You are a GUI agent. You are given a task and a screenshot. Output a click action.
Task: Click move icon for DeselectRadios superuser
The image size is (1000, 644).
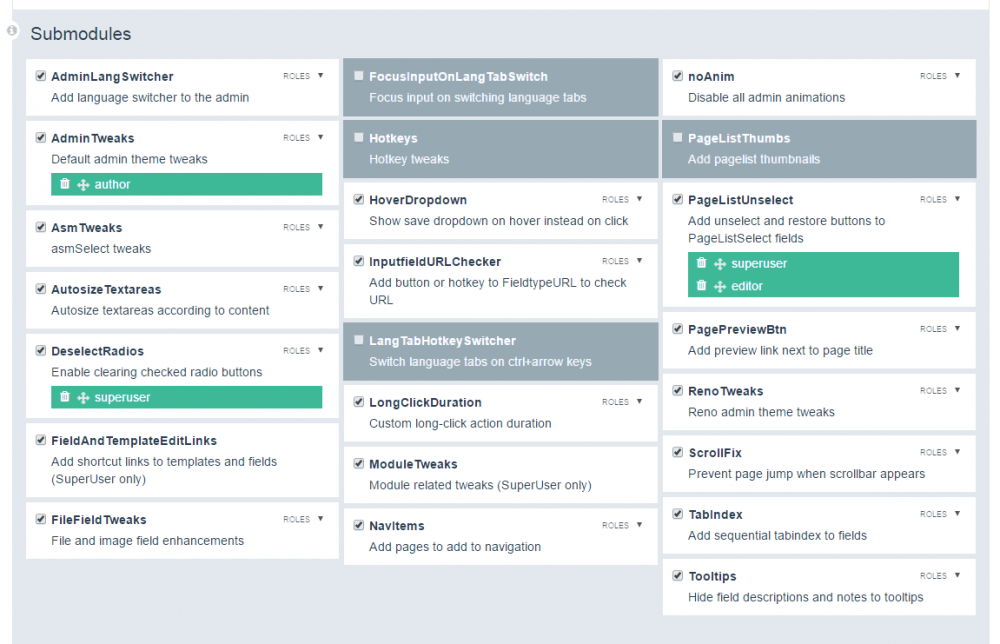pos(83,398)
